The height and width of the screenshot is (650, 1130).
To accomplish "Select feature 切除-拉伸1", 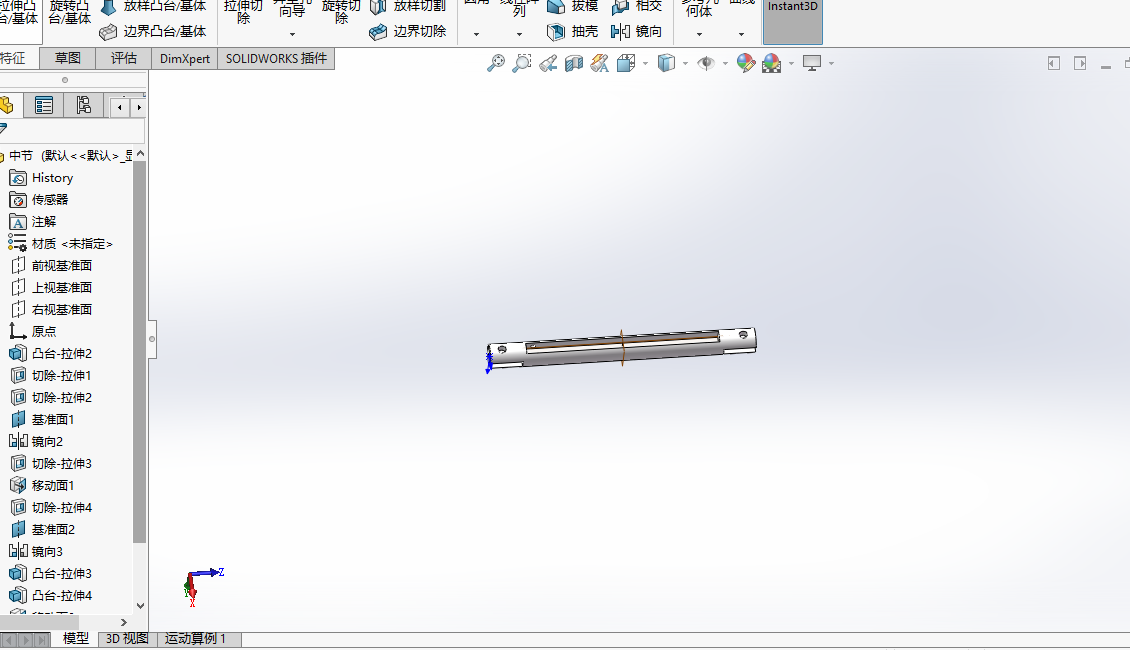I will pos(50,375).
